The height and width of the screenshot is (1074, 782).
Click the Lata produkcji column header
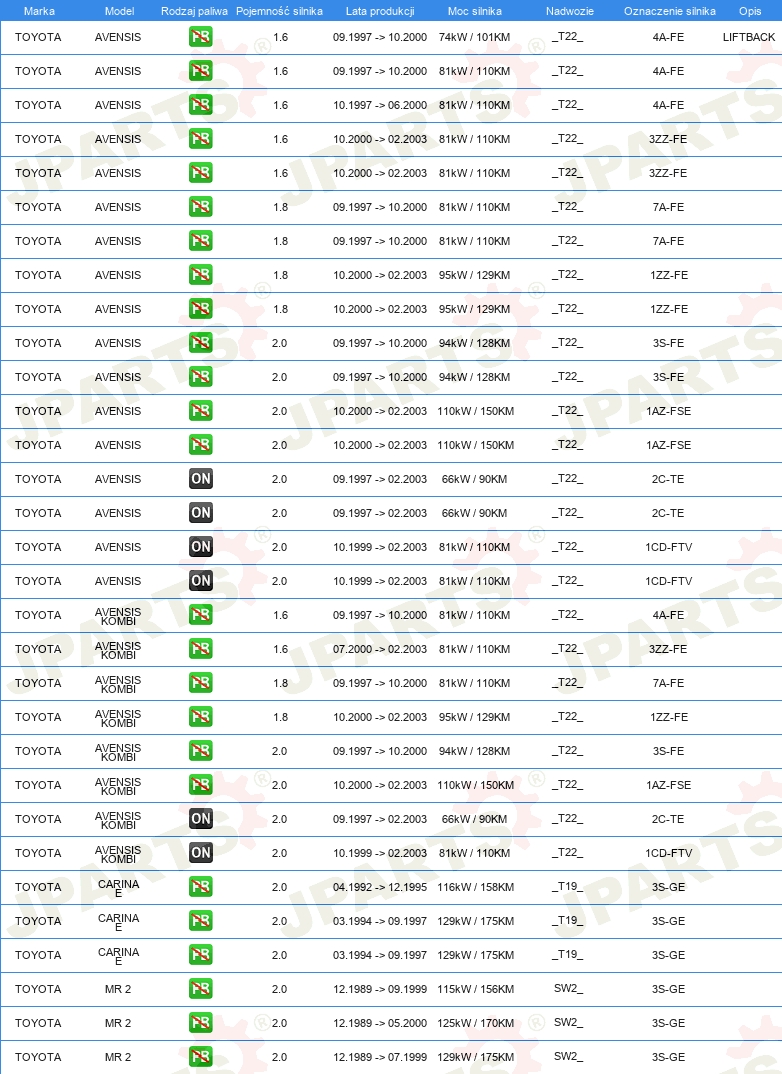pyautogui.click(x=380, y=11)
